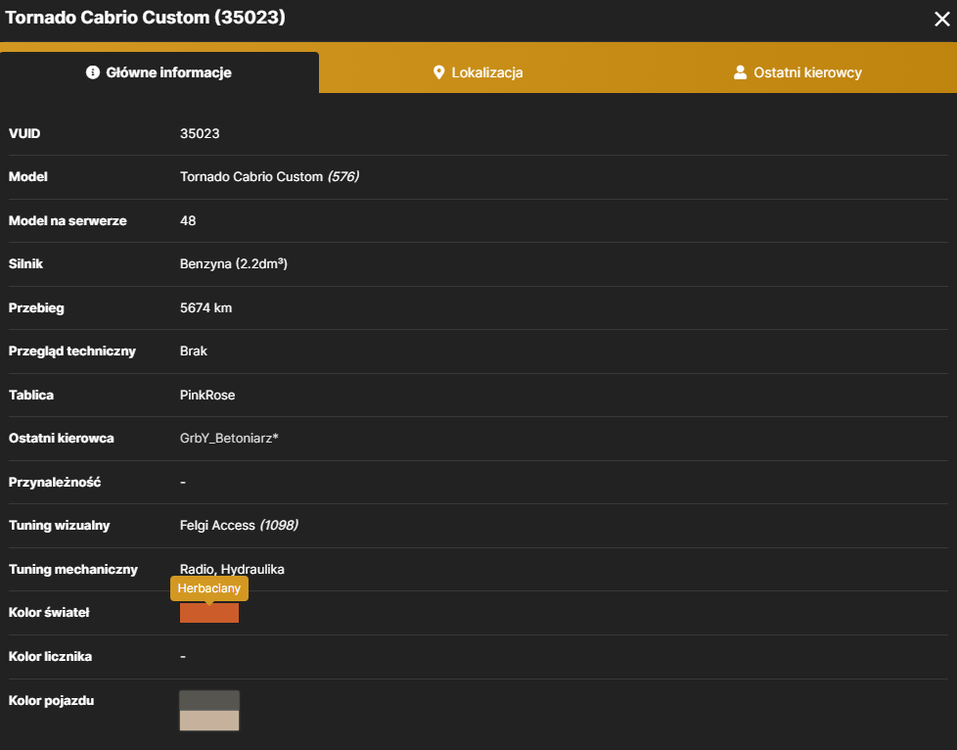Click the Przynależność row label
Viewport: 957px width, 750px height.
[54, 482]
